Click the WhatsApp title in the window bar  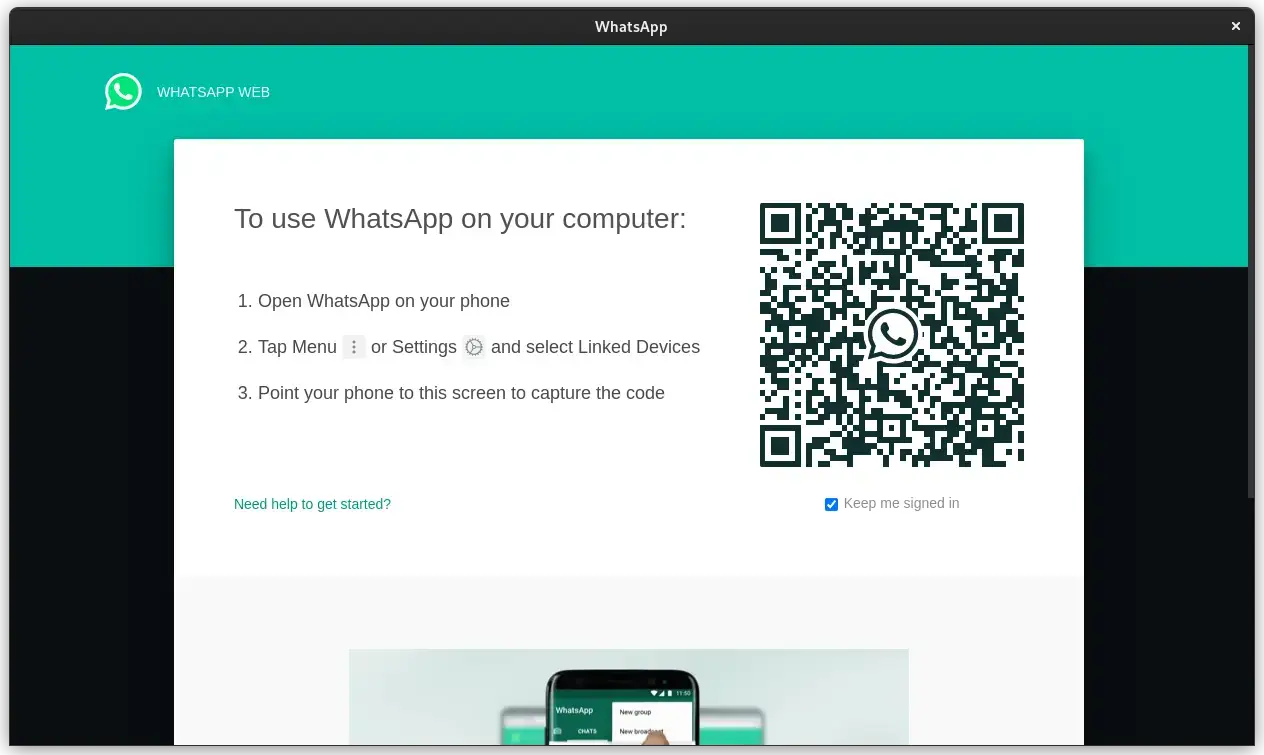(x=631, y=27)
